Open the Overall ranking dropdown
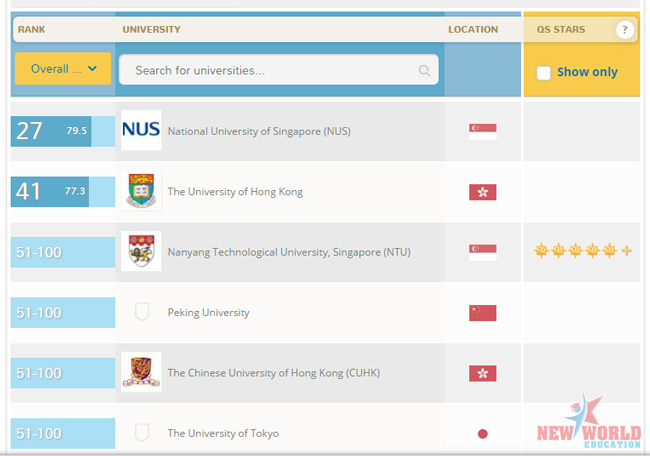The height and width of the screenshot is (456, 650). coord(63,68)
